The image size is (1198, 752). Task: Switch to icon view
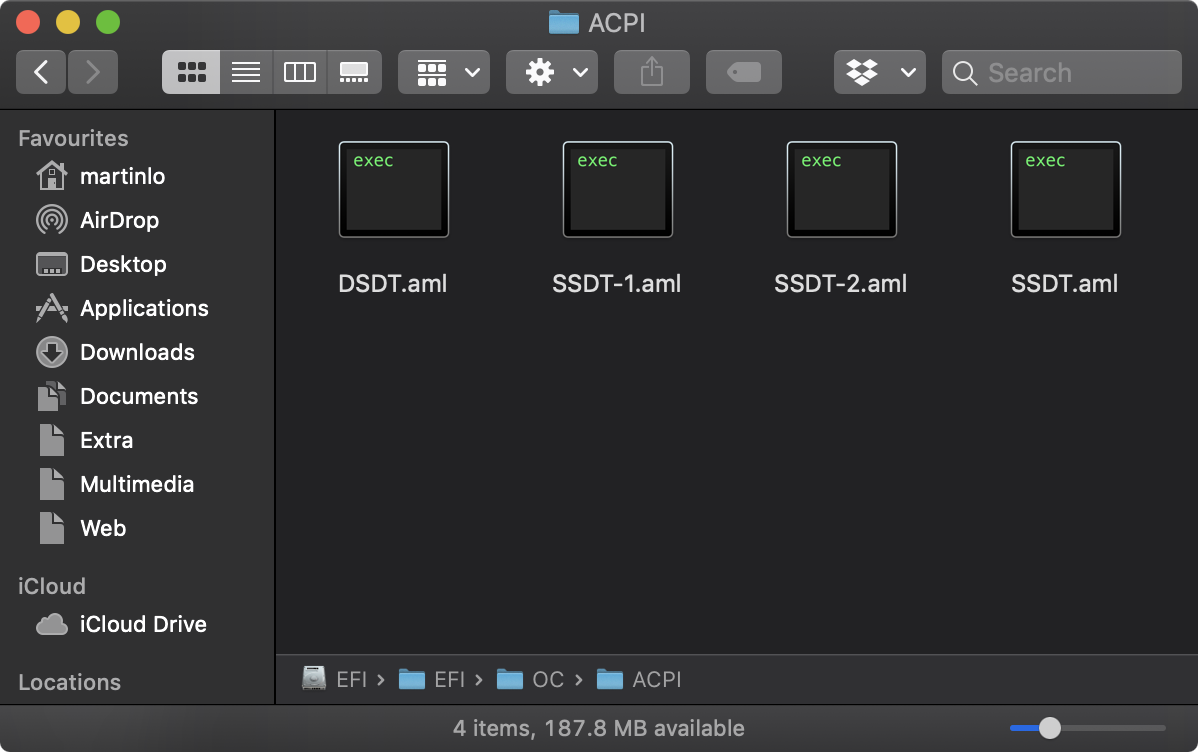coord(191,72)
